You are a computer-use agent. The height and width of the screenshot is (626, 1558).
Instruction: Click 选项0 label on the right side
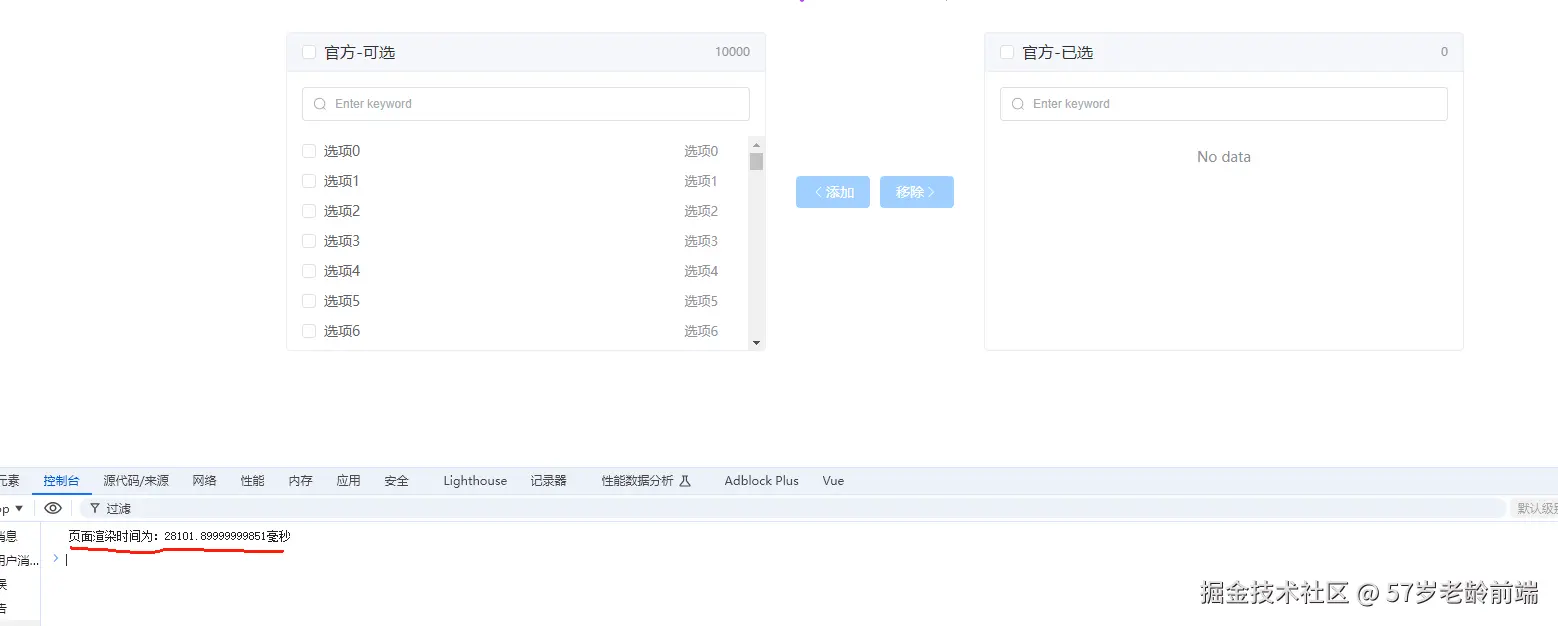click(701, 151)
